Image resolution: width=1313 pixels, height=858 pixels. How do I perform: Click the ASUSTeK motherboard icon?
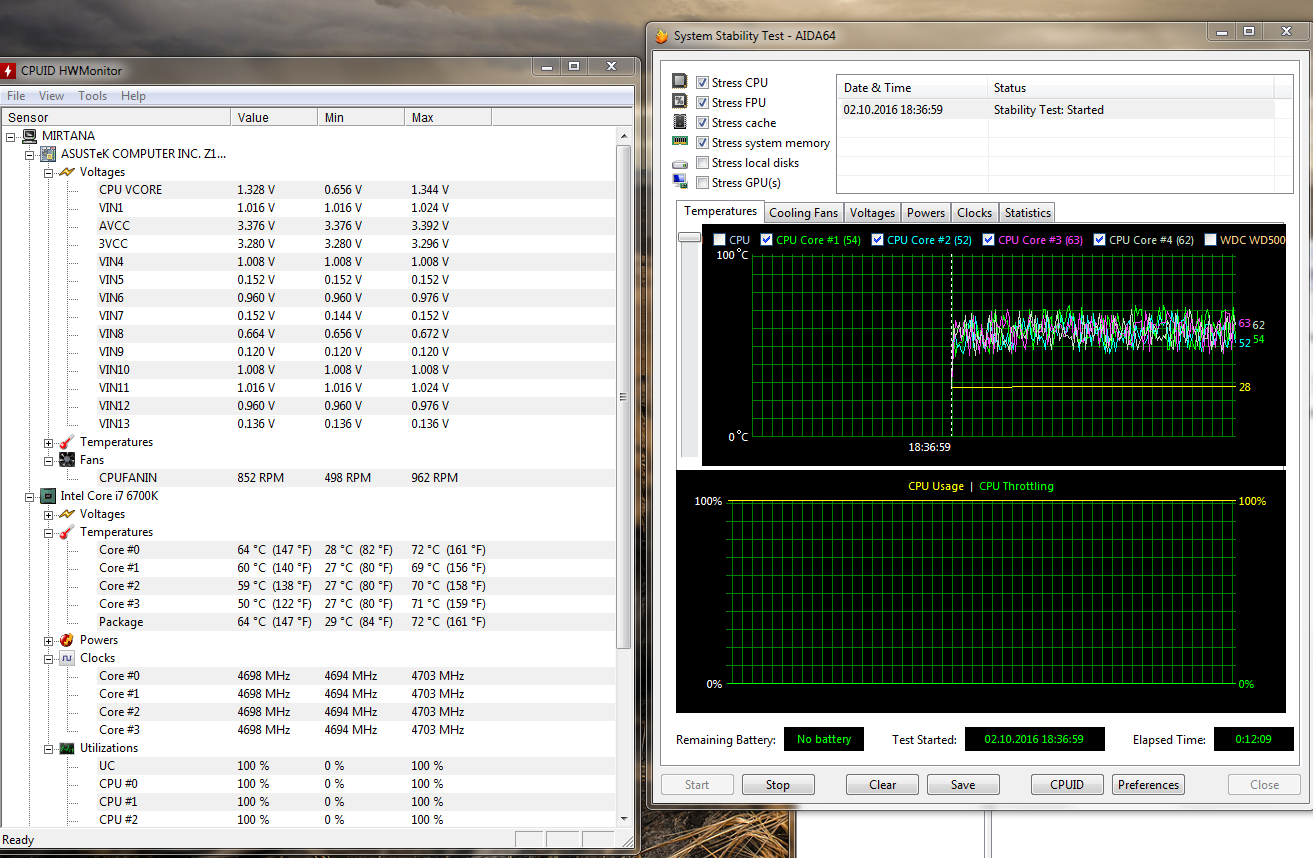pyautogui.click(x=48, y=154)
